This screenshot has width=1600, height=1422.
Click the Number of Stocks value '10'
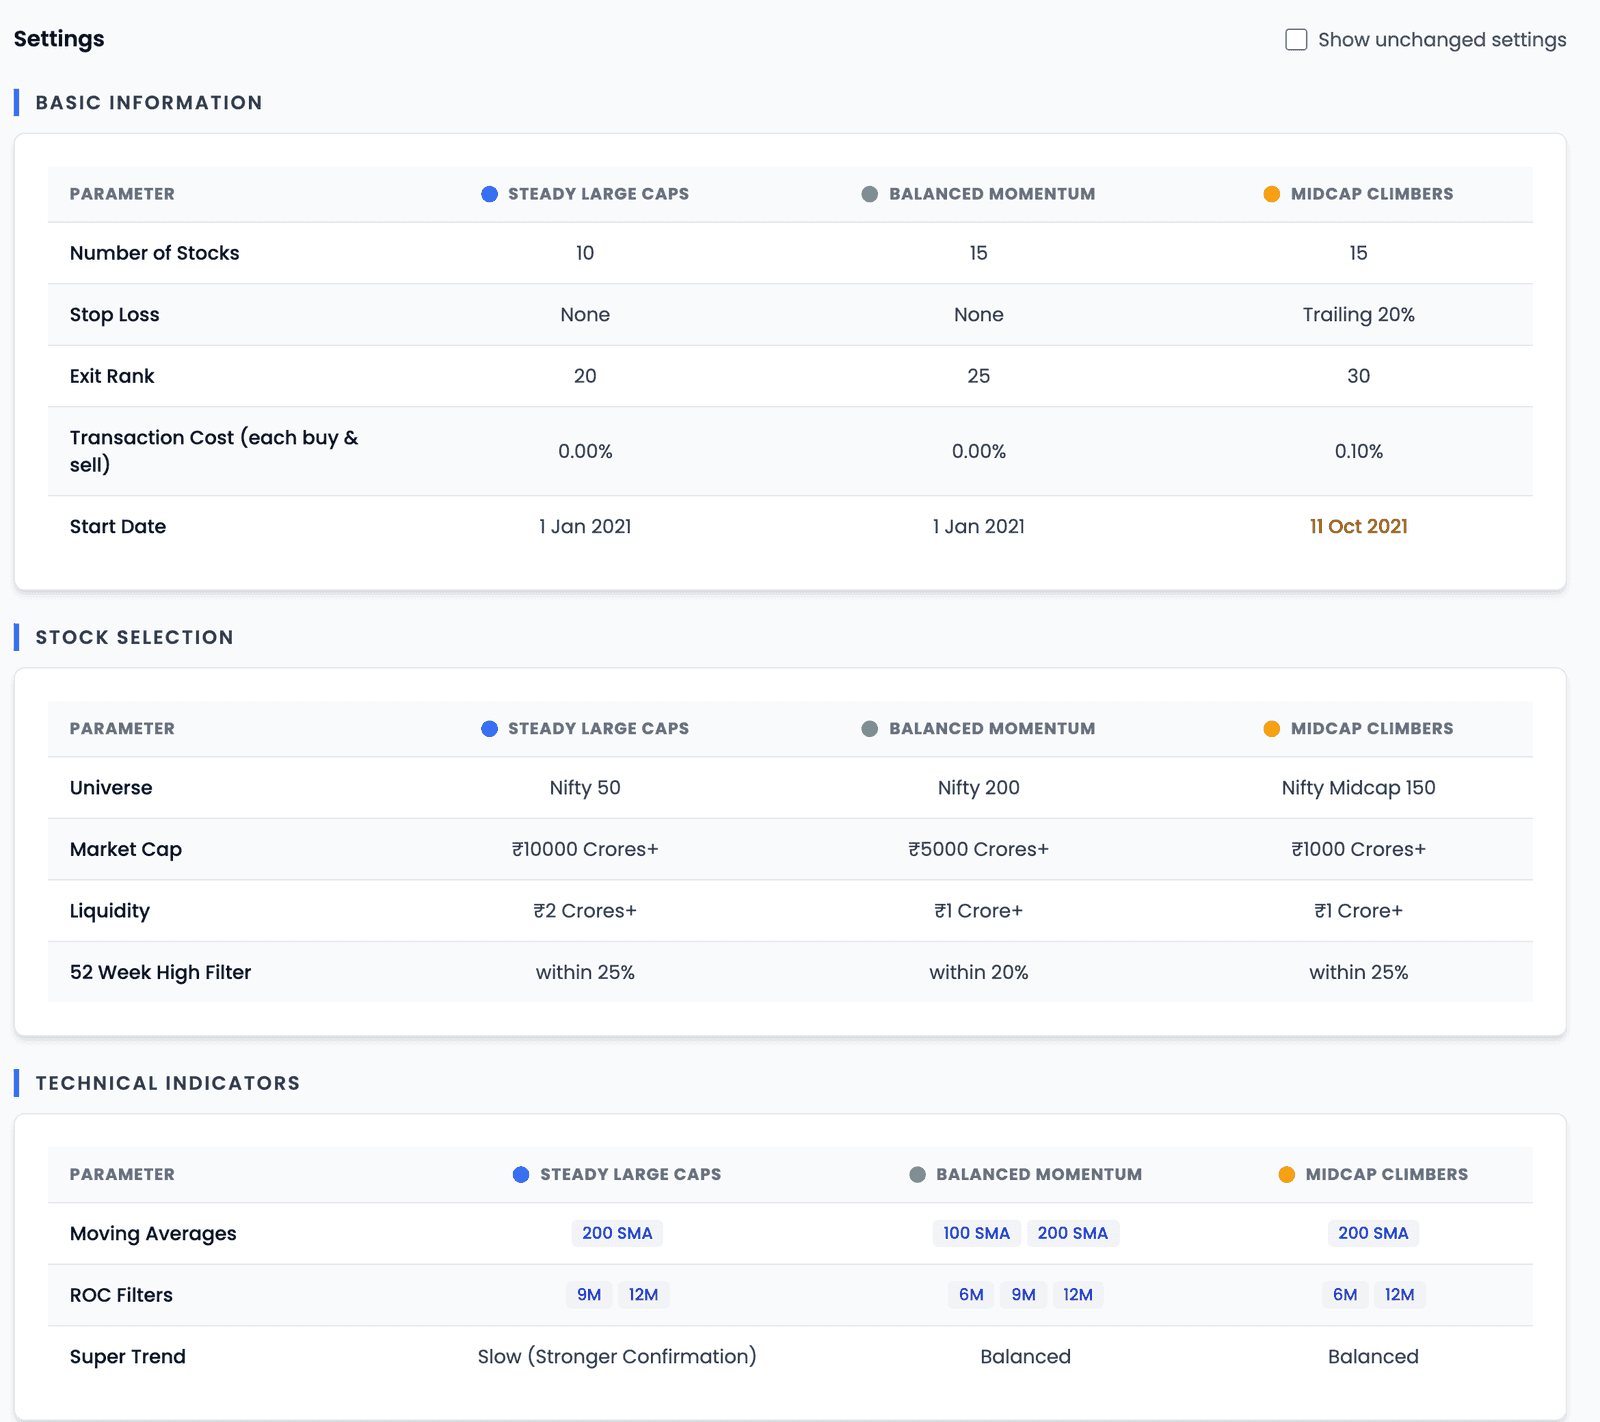click(585, 254)
